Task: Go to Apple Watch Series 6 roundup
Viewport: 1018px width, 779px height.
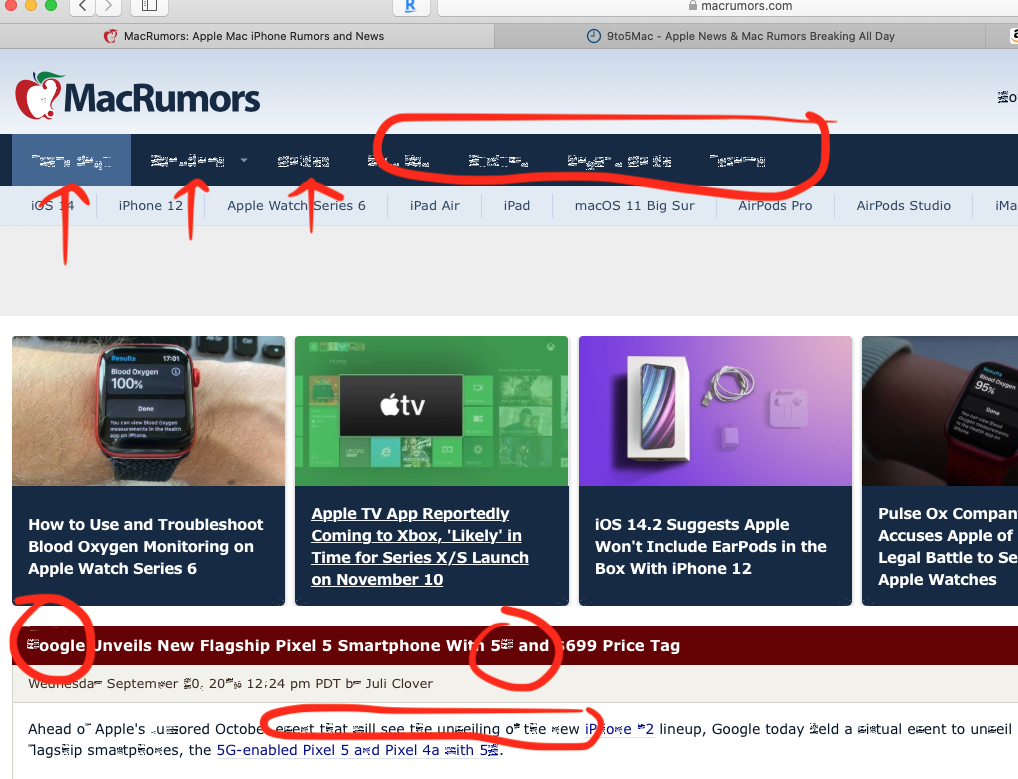Action: point(296,206)
